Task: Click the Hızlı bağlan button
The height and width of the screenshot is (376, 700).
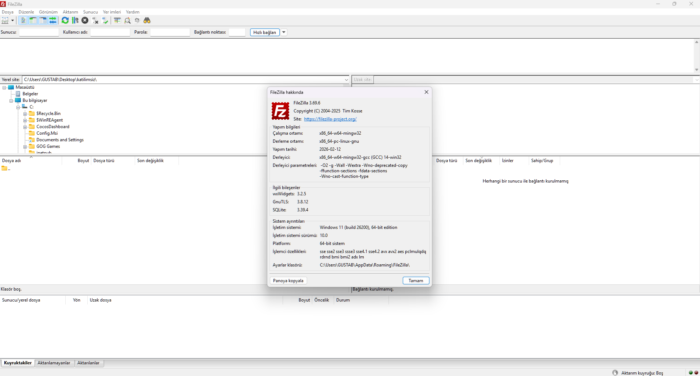Action: tap(265, 32)
